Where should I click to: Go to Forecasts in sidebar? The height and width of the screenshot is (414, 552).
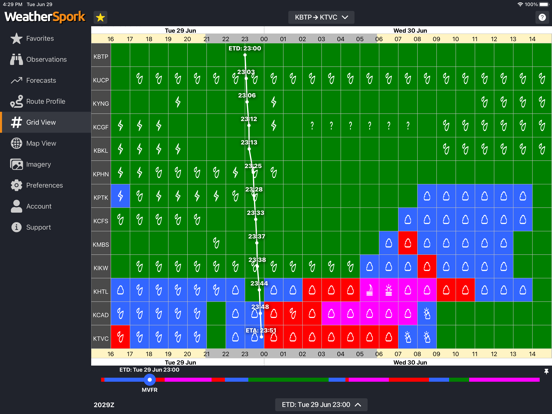coord(45,80)
